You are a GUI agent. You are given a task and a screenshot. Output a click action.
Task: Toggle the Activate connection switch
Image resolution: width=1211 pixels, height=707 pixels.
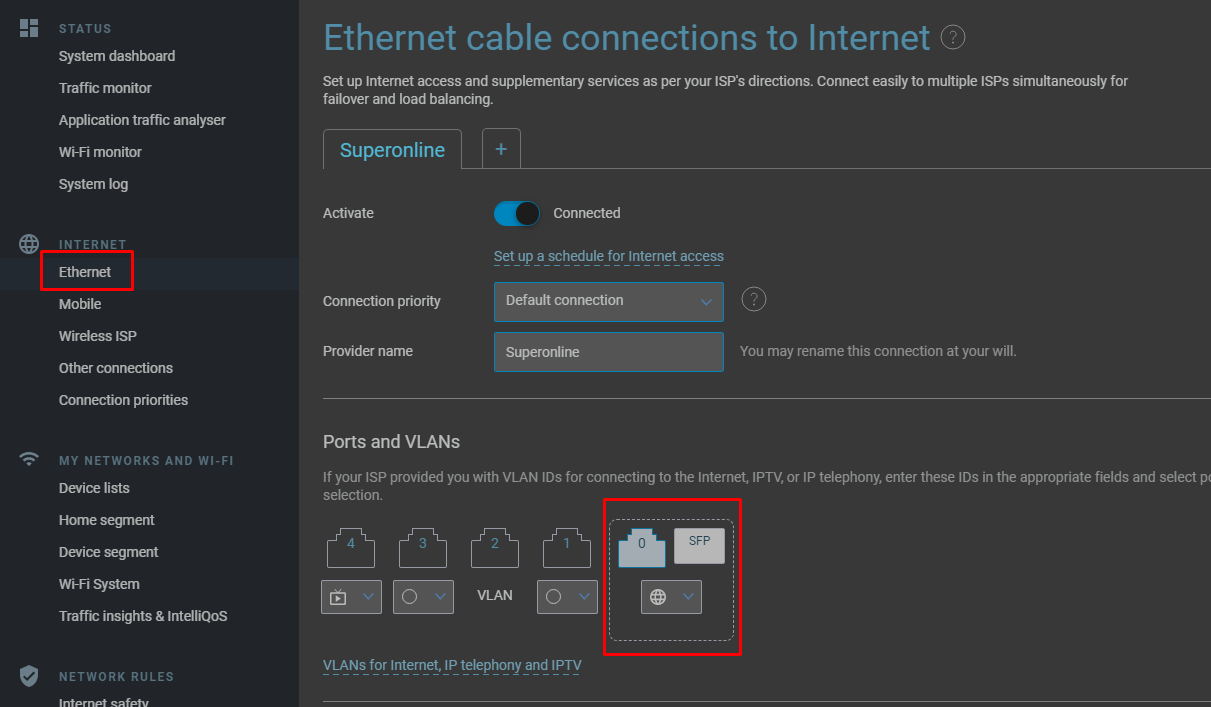[517, 213]
